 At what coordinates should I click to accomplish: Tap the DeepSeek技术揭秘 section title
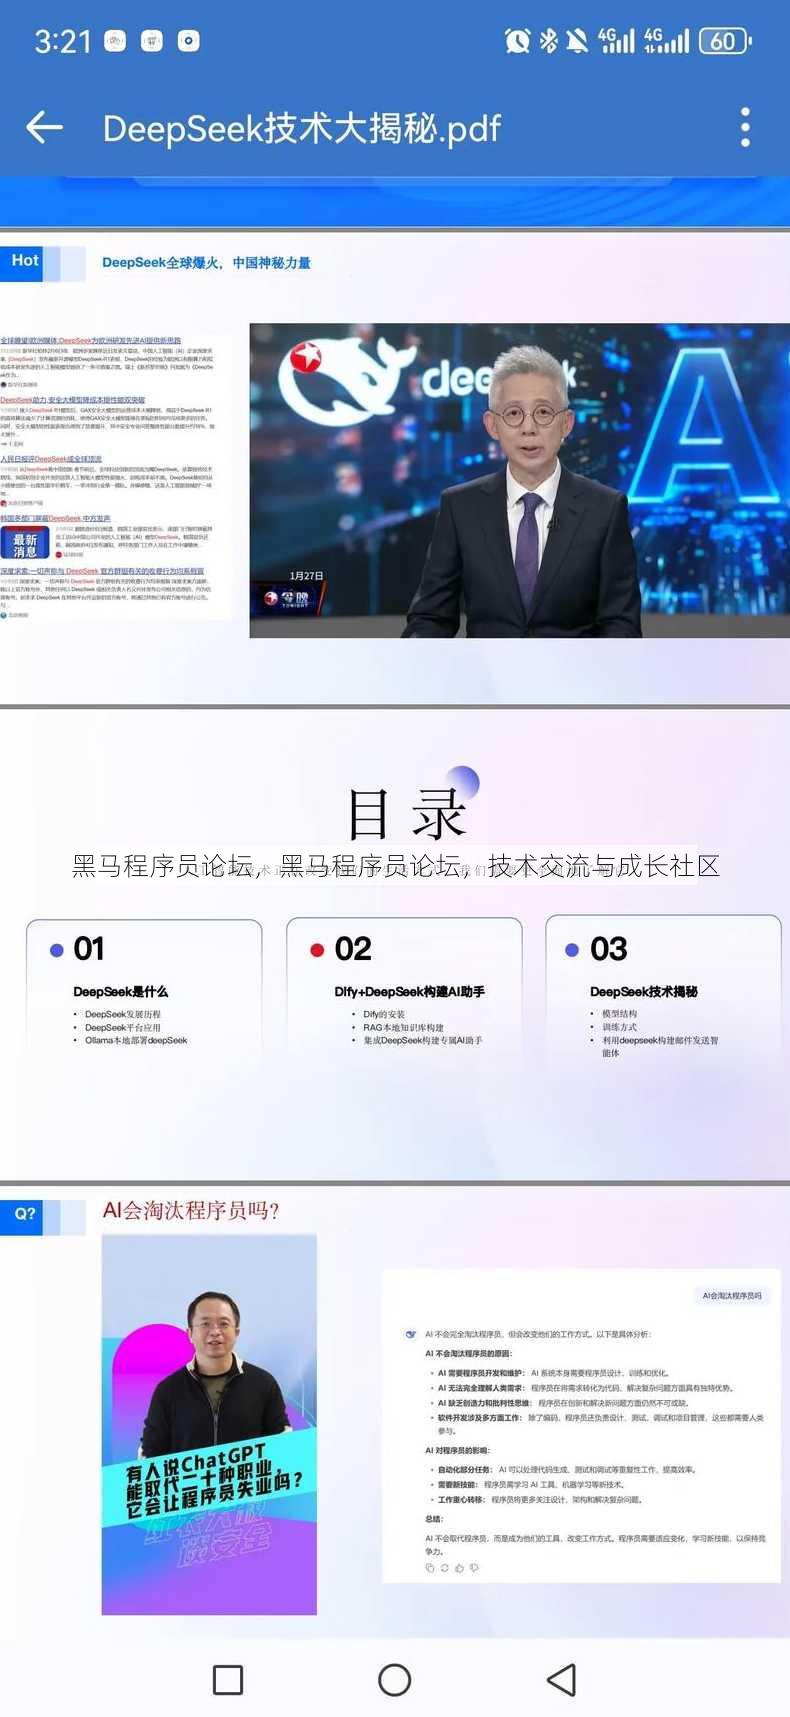644,992
